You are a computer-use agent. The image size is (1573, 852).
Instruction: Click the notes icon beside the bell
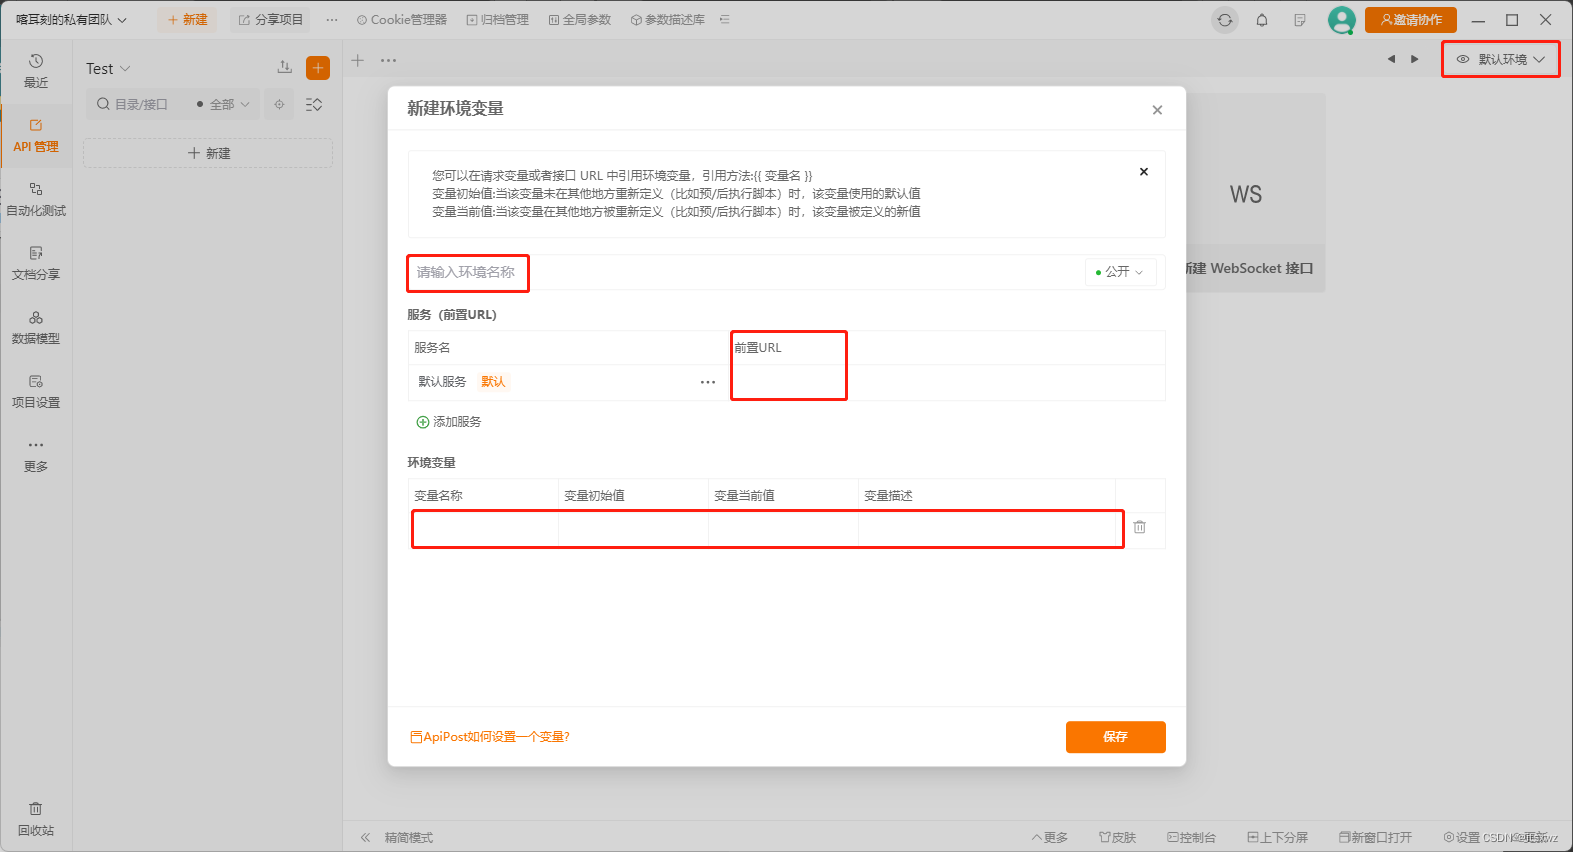[1299, 20]
